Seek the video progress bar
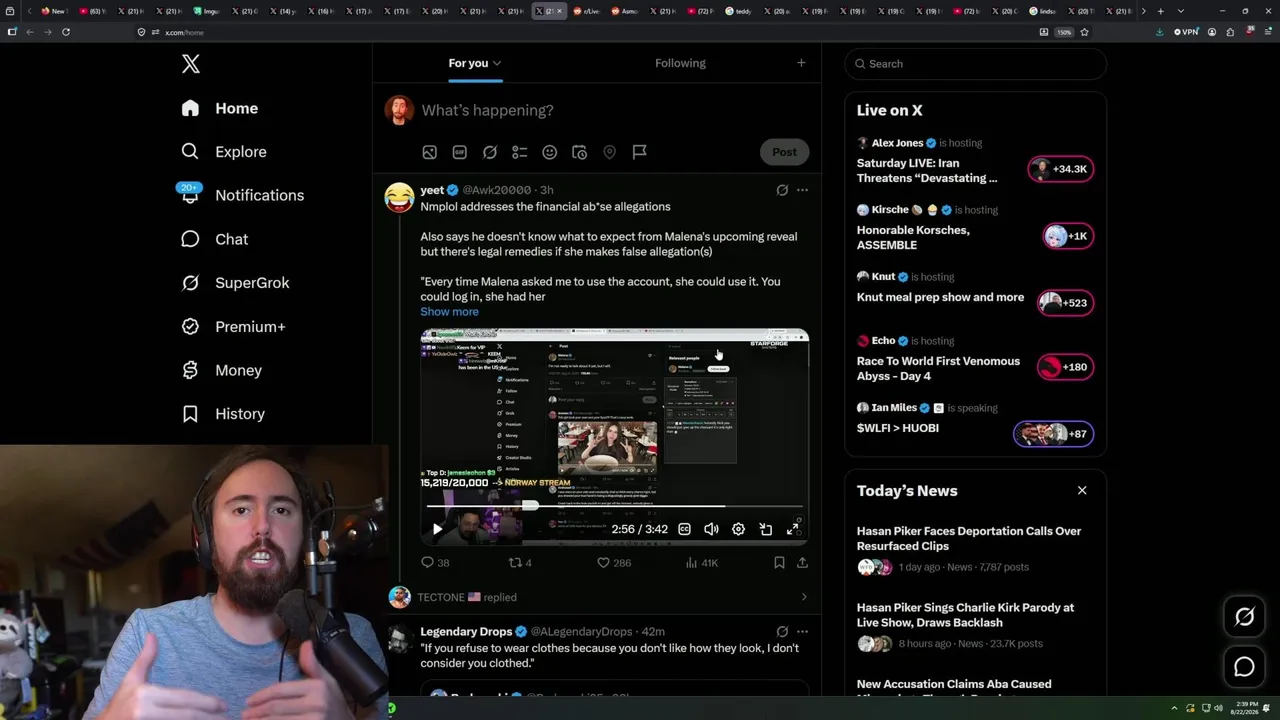Image resolution: width=1280 pixels, height=720 pixels. [x=614, y=506]
